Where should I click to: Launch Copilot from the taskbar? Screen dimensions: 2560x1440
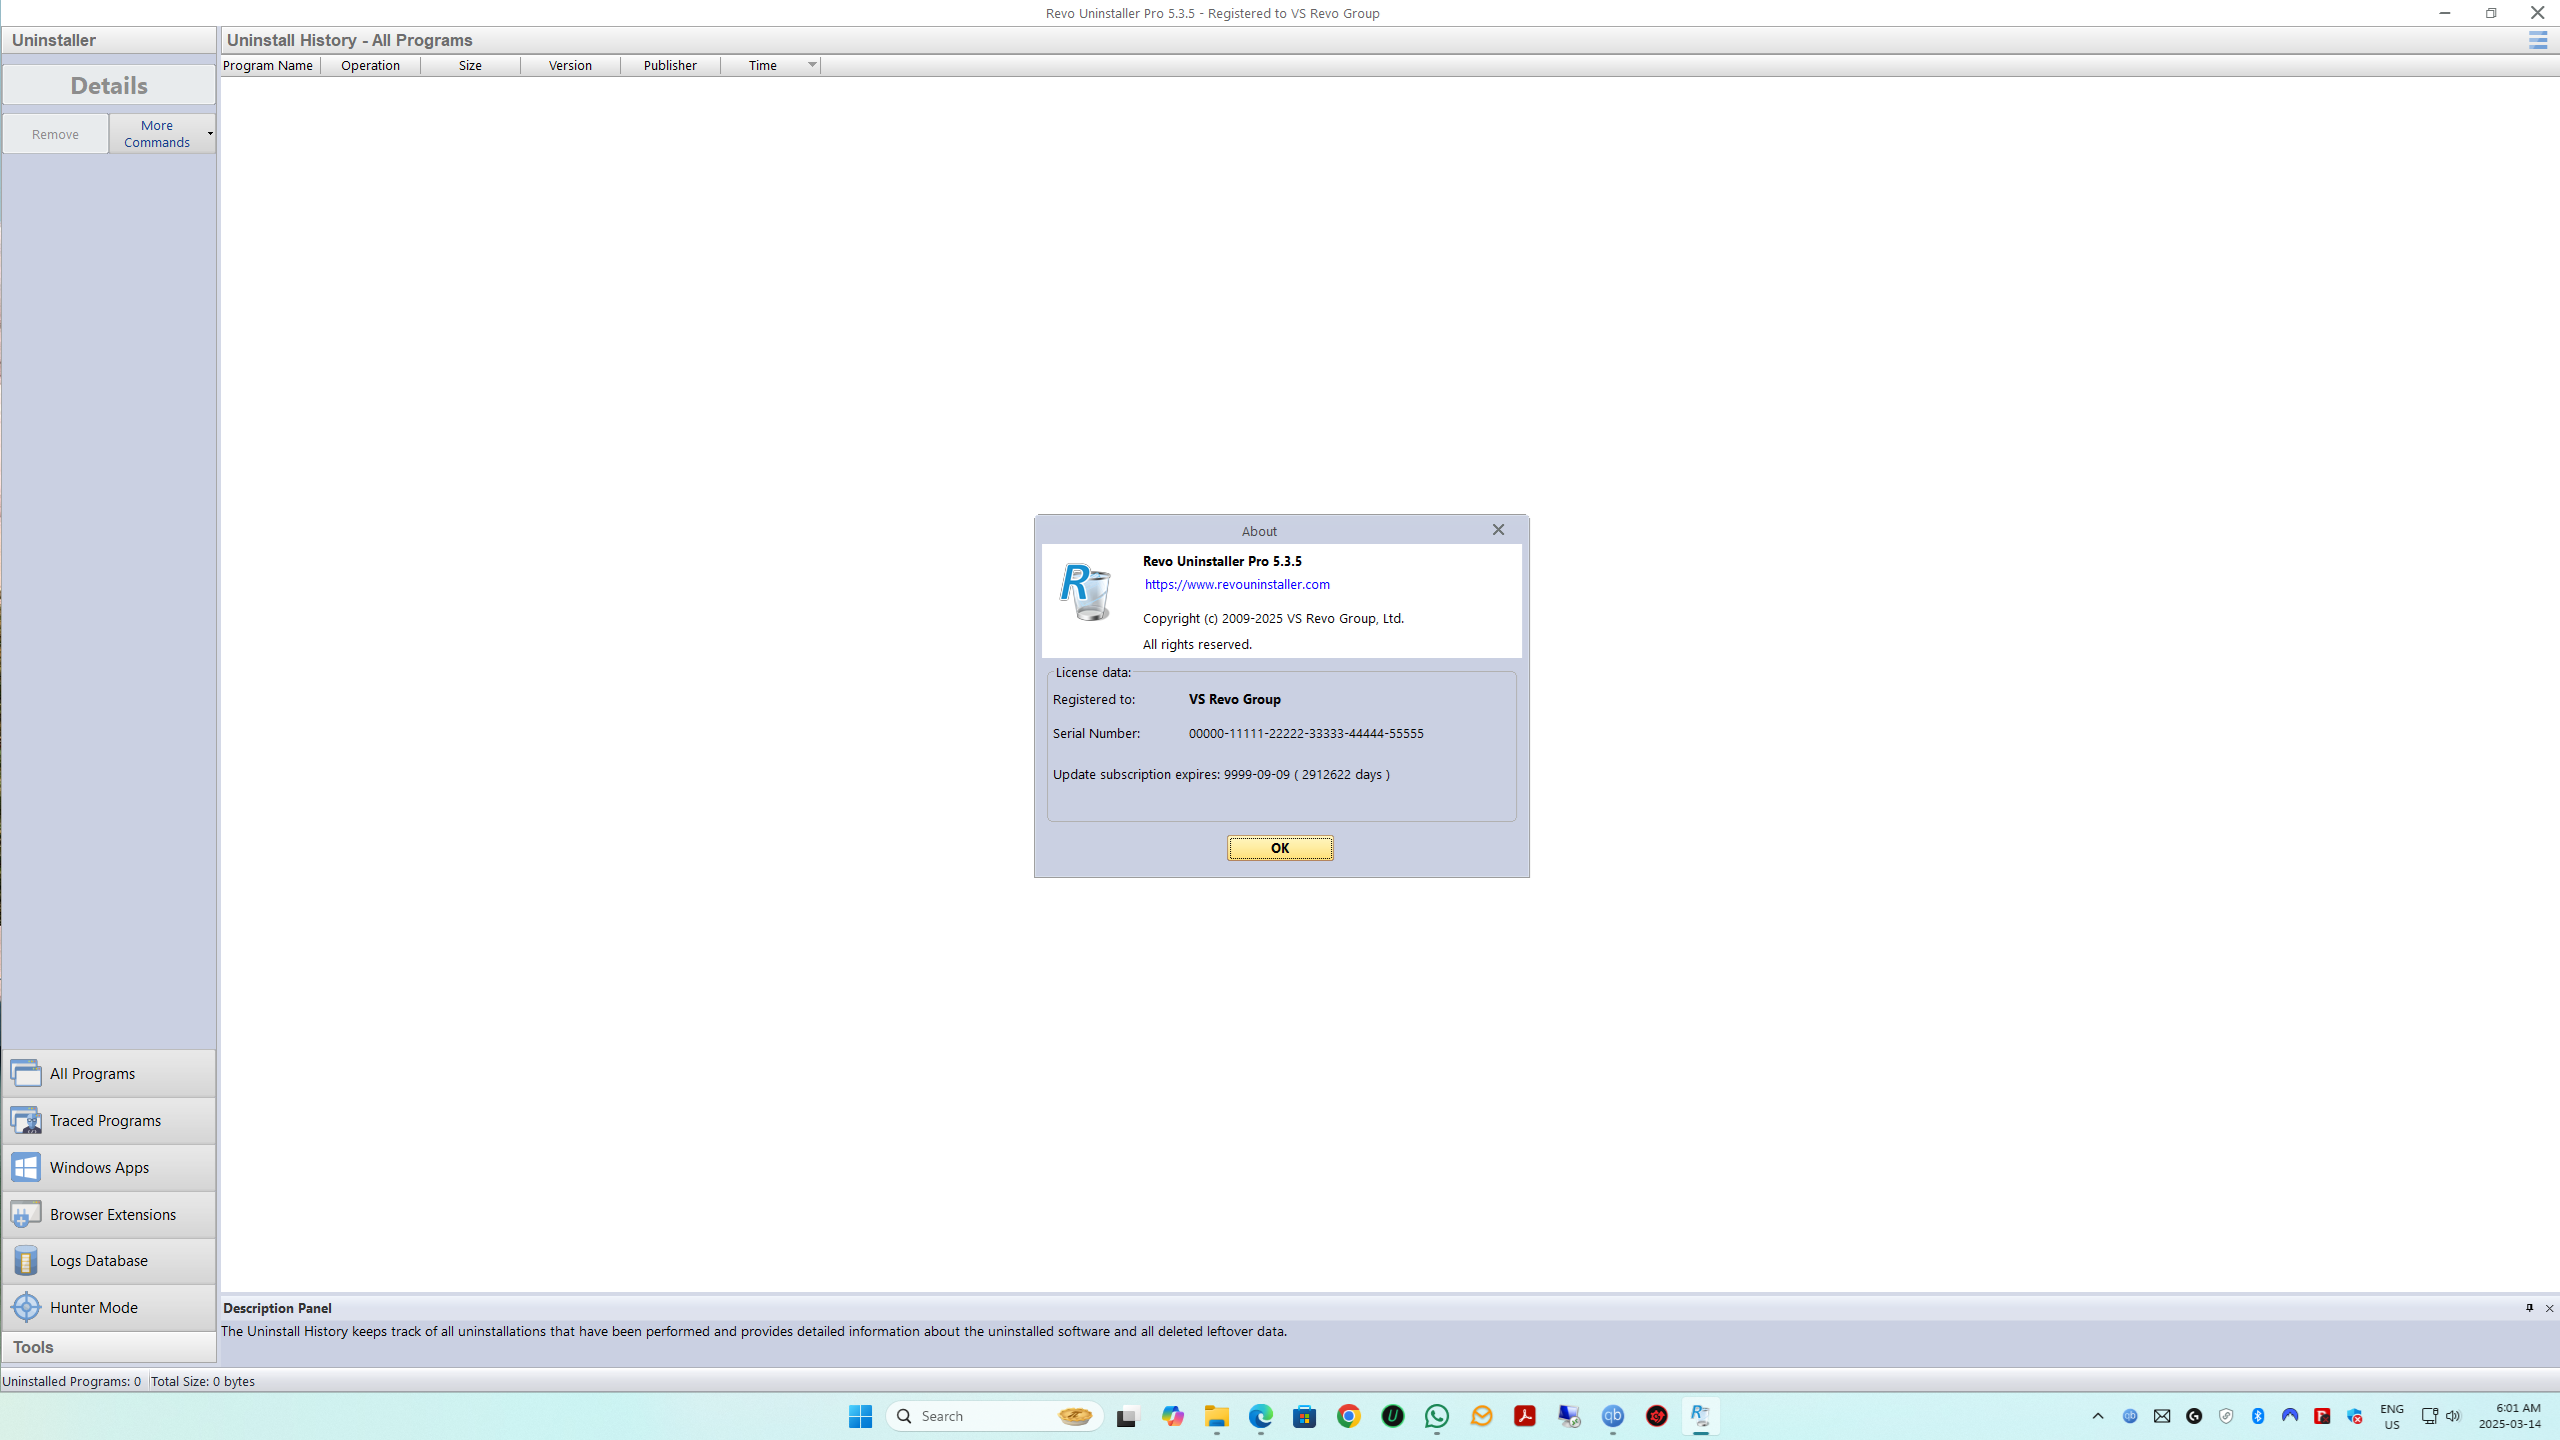pyautogui.click(x=1172, y=1416)
